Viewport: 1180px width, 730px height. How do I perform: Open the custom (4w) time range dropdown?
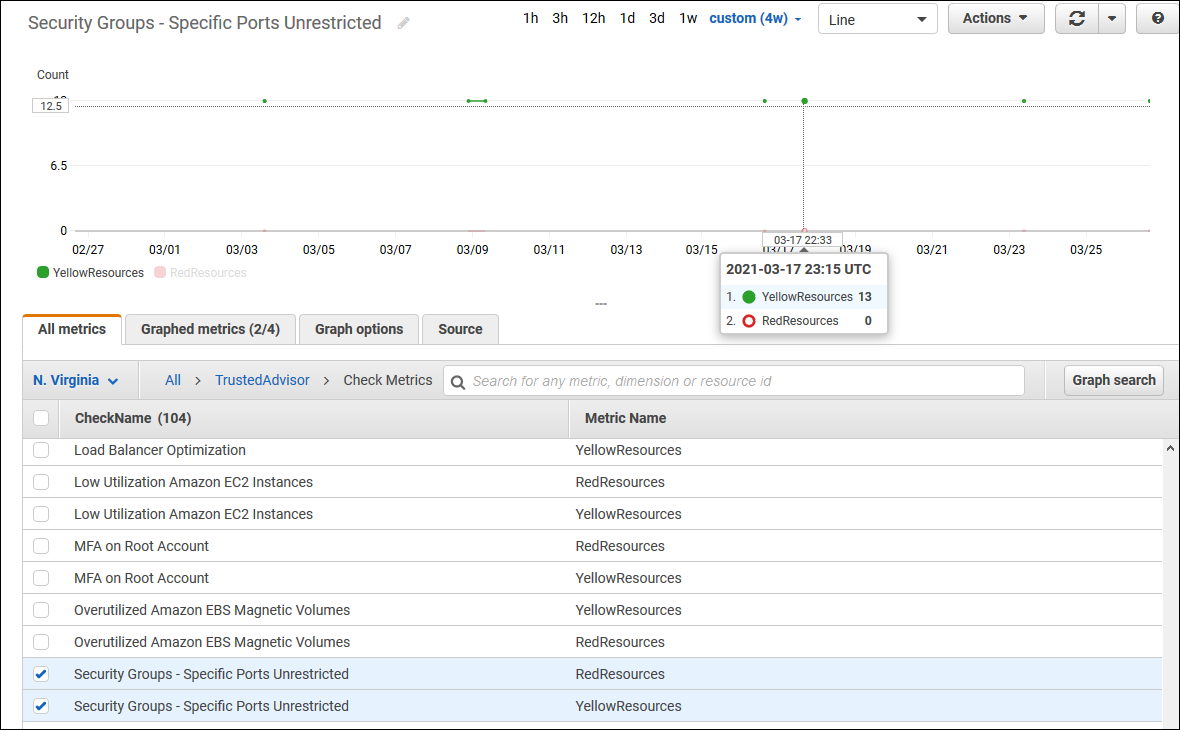[x=755, y=18]
